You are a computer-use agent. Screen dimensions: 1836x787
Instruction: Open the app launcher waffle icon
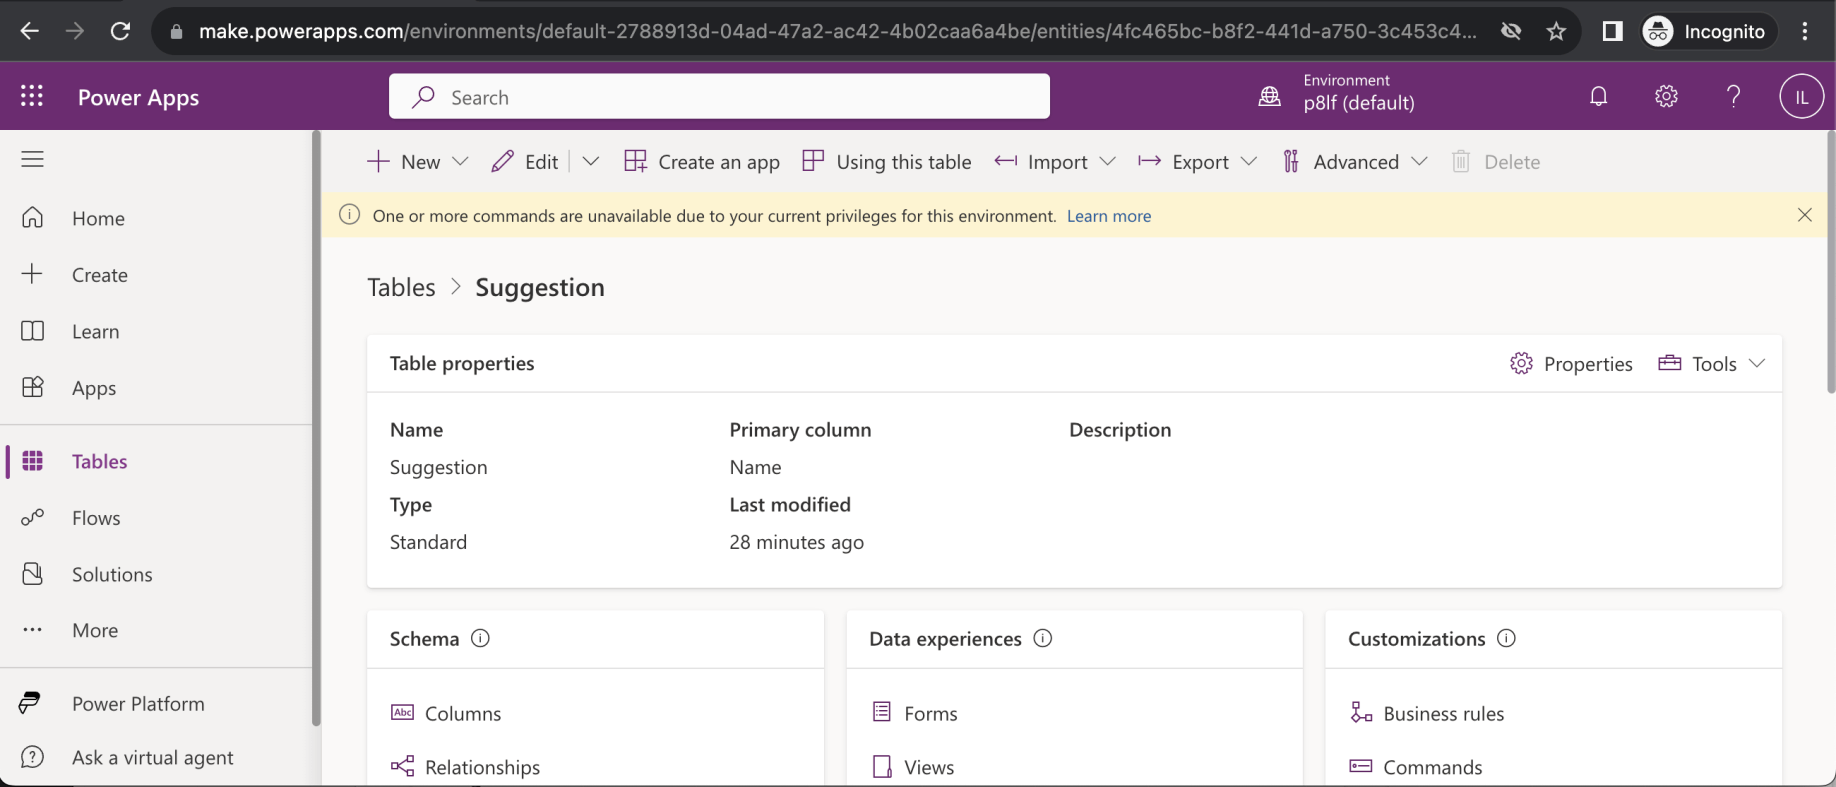click(32, 96)
